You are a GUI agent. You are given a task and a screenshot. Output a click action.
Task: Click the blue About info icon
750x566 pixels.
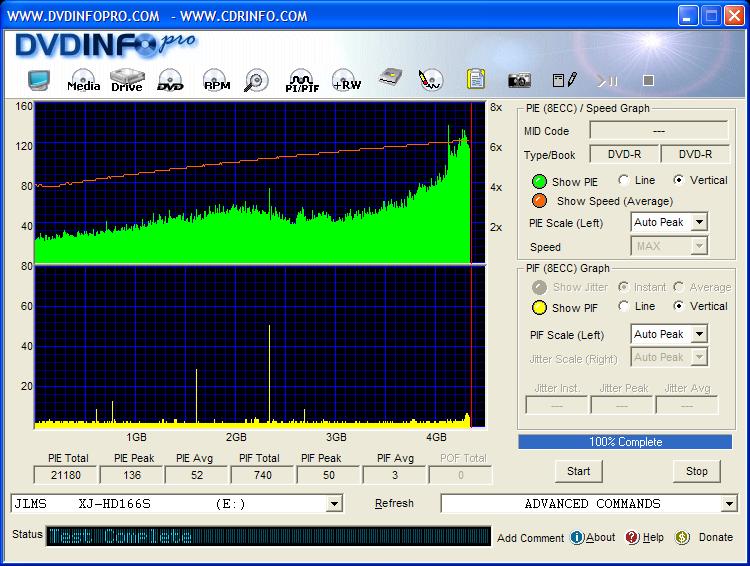577,537
